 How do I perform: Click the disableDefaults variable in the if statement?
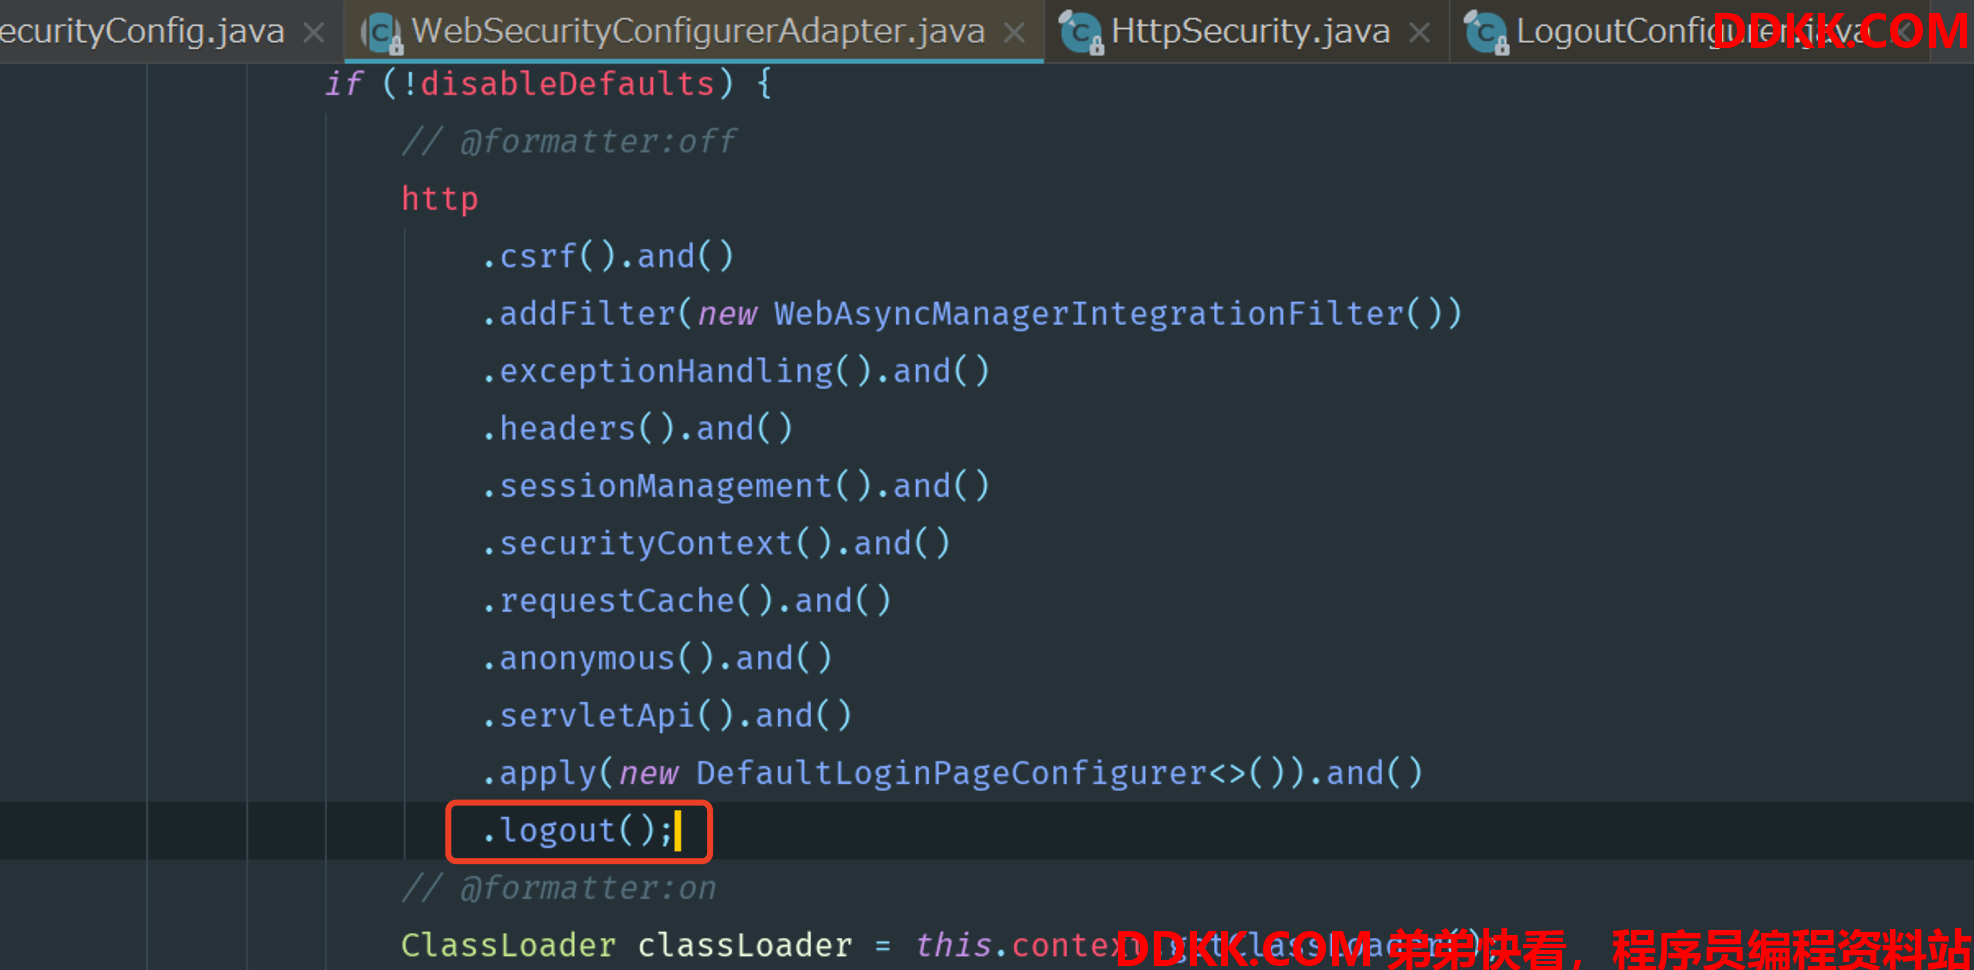pos(567,84)
